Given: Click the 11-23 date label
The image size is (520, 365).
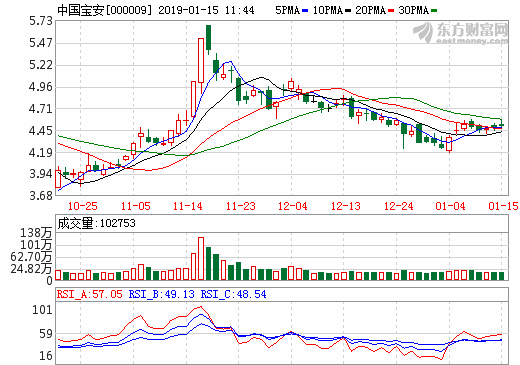Looking at the screenshot, I should click(x=240, y=206).
